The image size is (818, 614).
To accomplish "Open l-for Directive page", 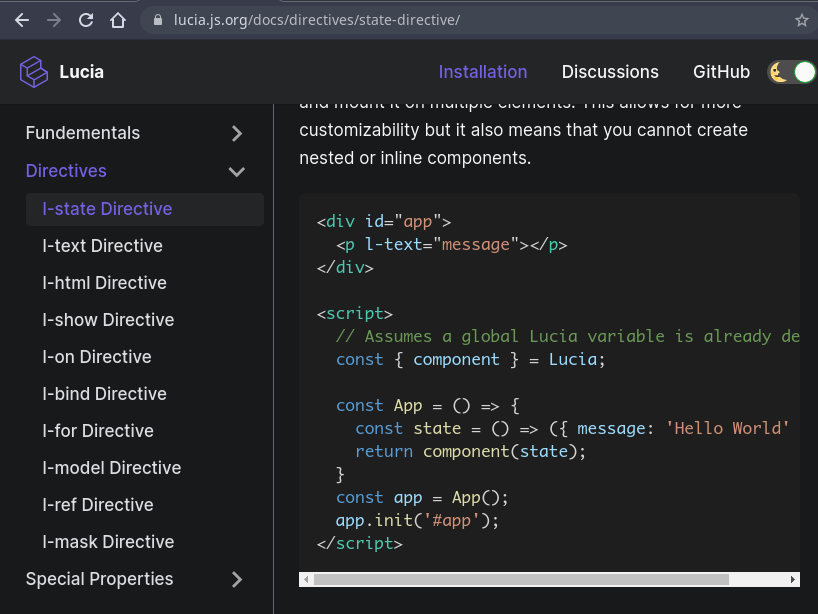I will point(98,431).
